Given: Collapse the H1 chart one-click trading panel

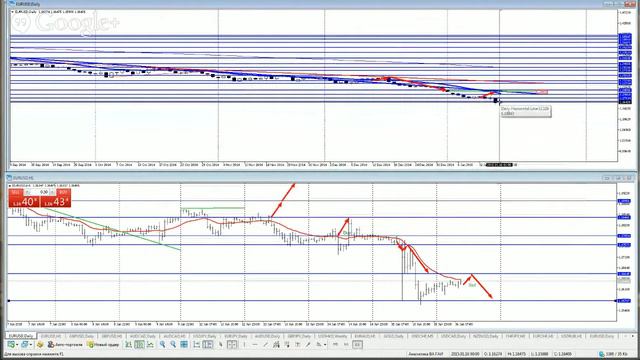Looking at the screenshot, I should click(x=10, y=186).
